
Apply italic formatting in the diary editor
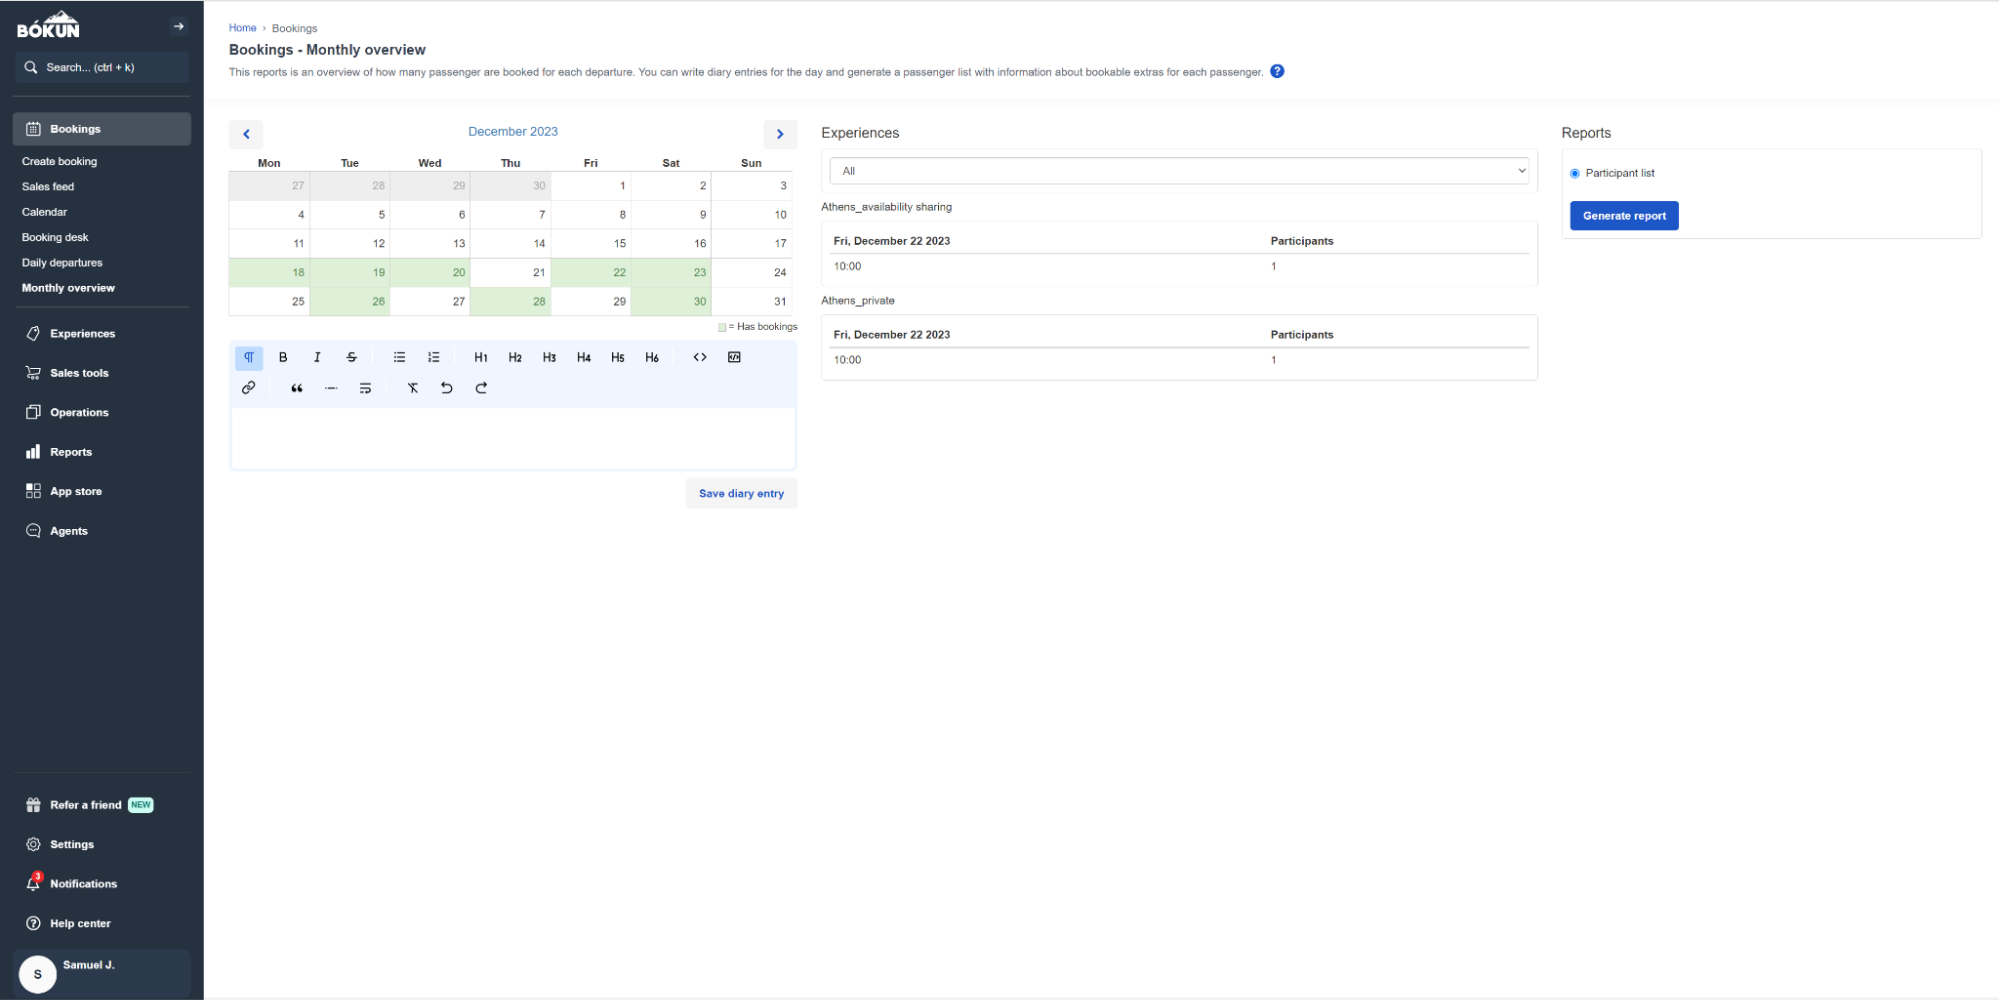click(317, 357)
